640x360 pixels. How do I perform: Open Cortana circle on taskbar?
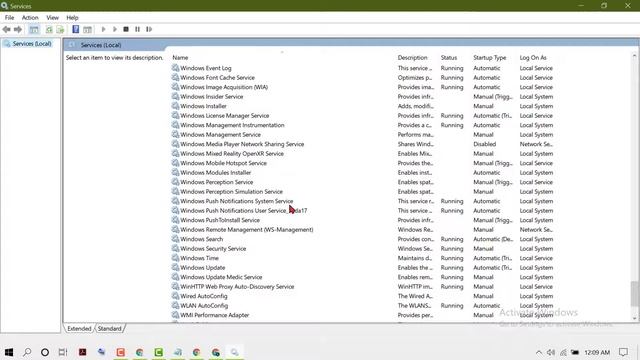pos(45,352)
